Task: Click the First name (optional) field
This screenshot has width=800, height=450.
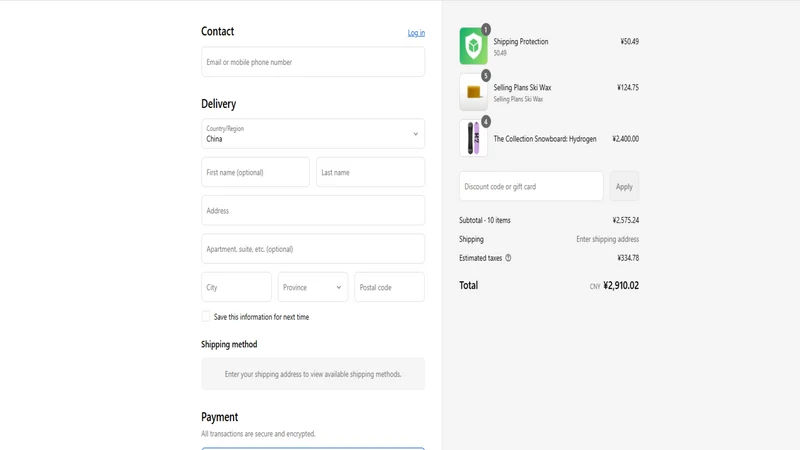Action: click(x=255, y=172)
